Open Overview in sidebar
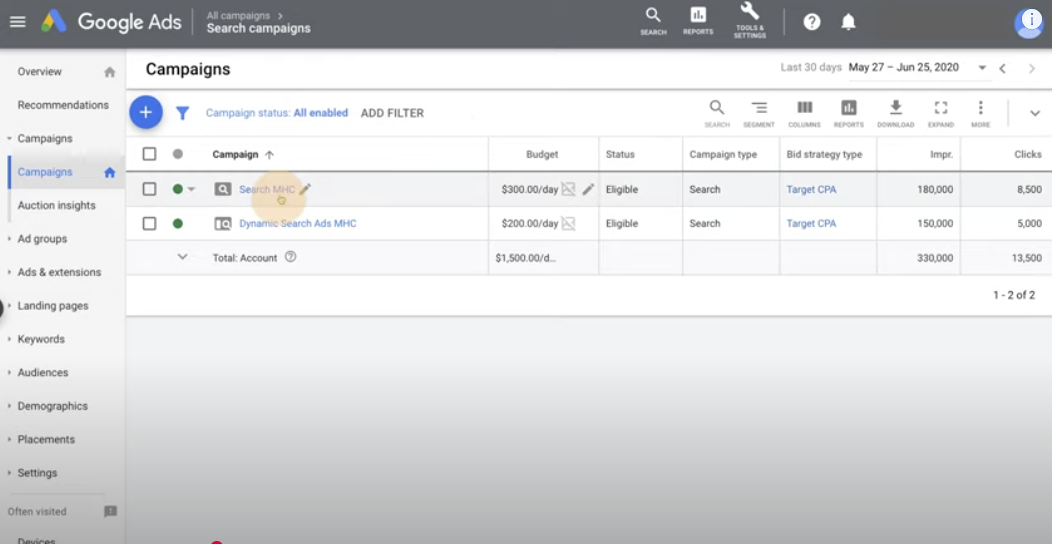This screenshot has width=1052, height=544. [40, 72]
